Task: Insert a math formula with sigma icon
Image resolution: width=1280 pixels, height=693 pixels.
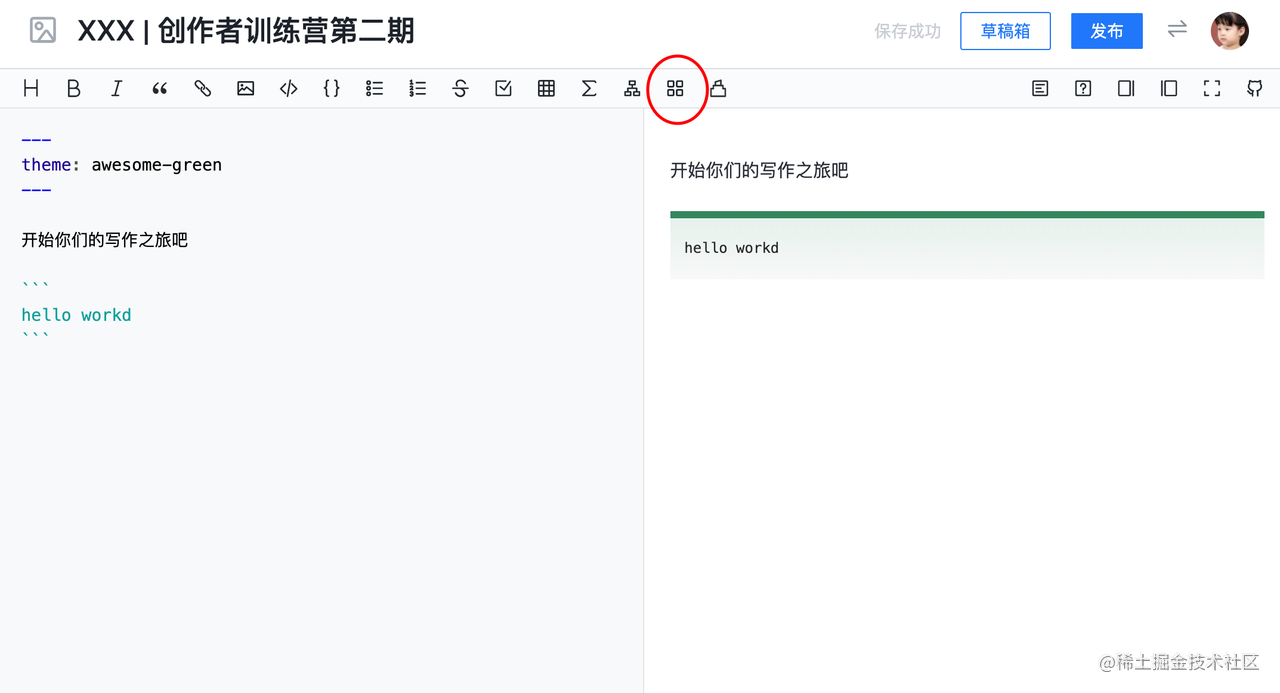Action: (590, 89)
